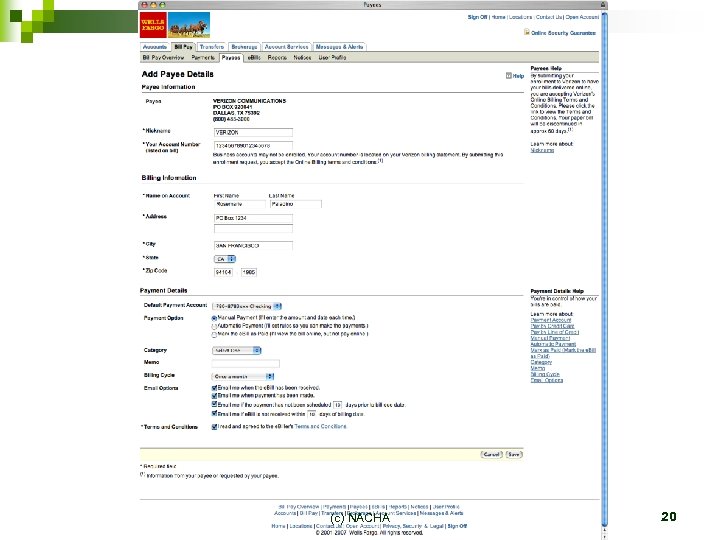Open the Pay by Line of Credit help link

(555, 332)
